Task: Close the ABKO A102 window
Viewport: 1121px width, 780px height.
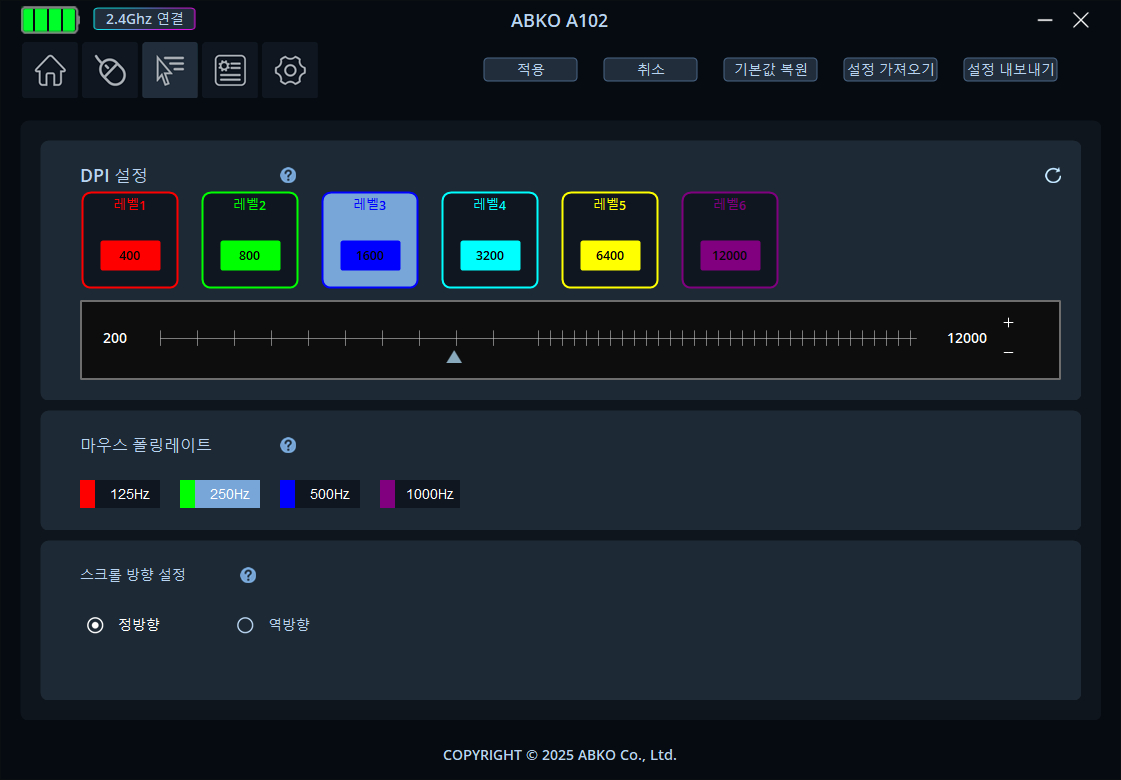Action: pos(1081,20)
